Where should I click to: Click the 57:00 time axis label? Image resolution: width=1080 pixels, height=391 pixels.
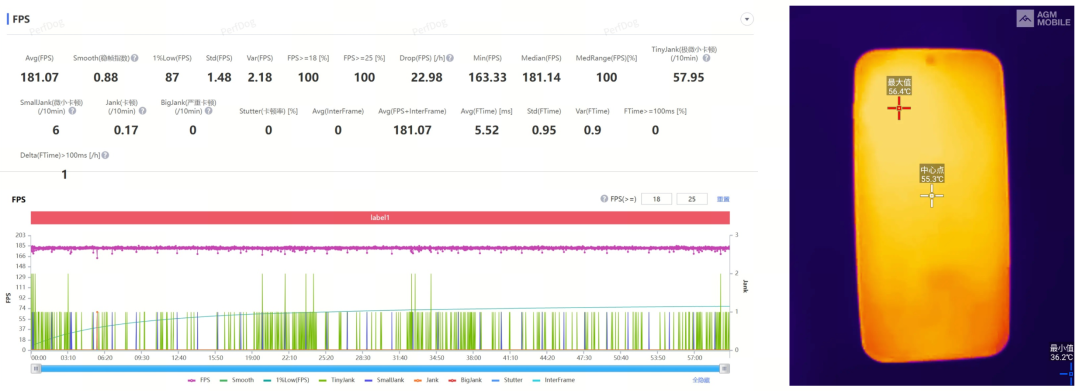pos(694,358)
